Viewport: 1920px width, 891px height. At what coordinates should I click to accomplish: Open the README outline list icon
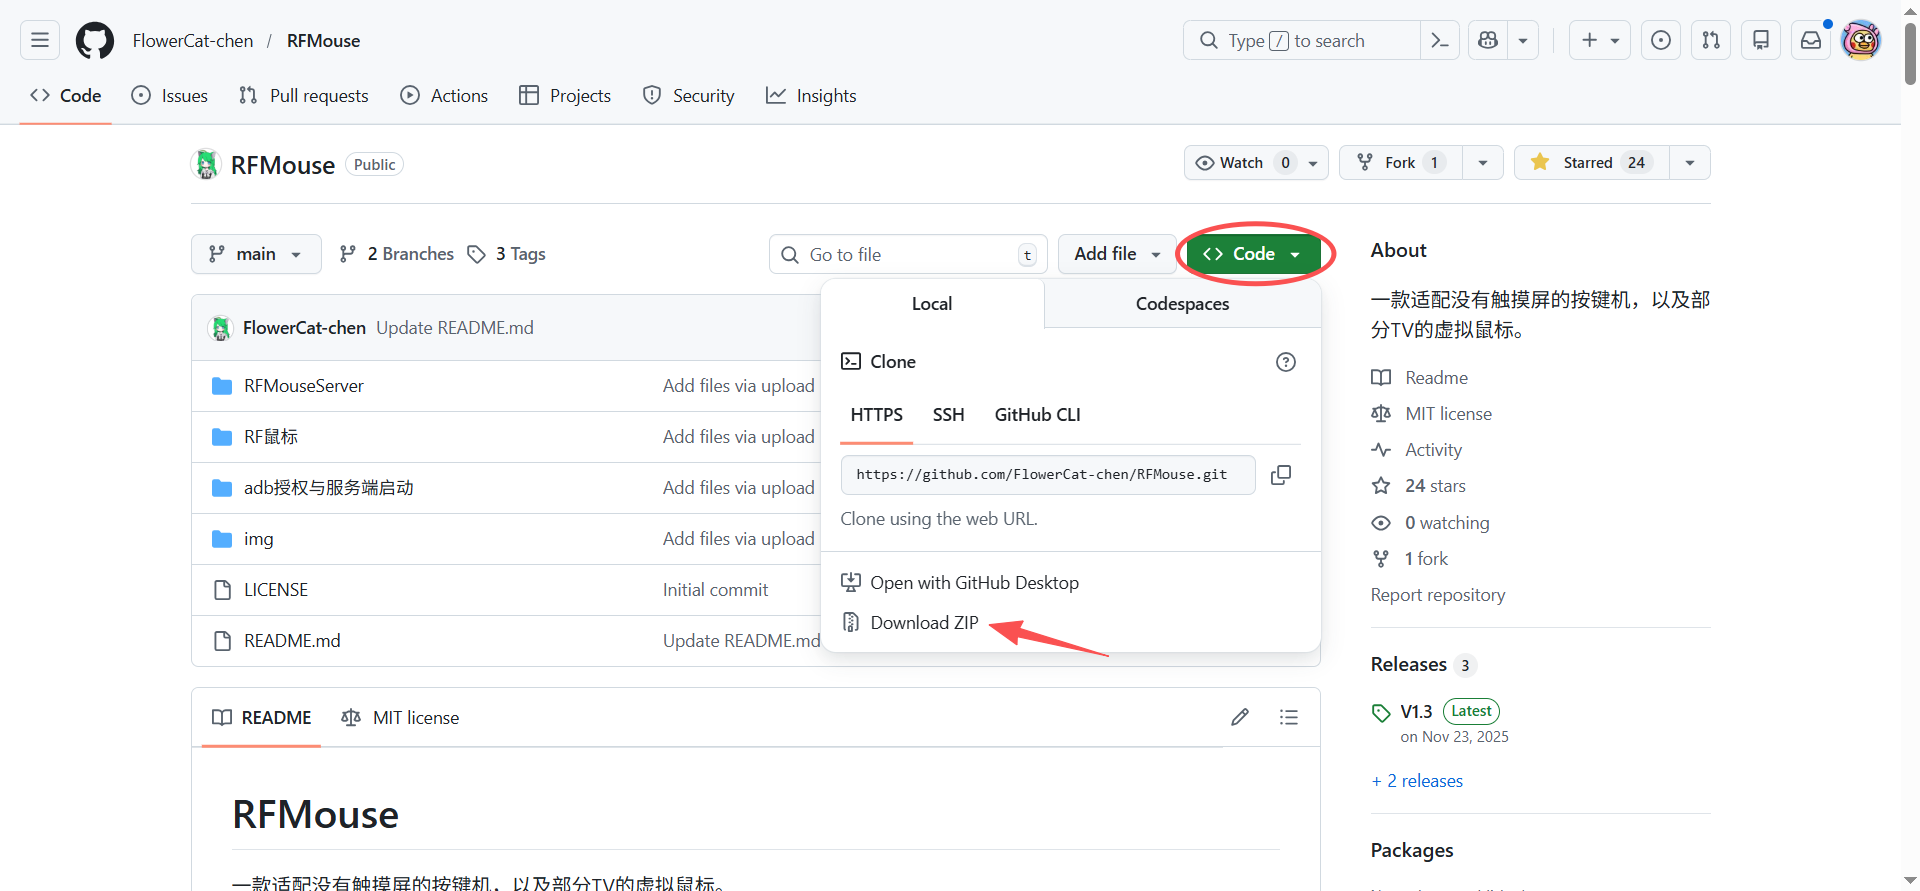1289,717
